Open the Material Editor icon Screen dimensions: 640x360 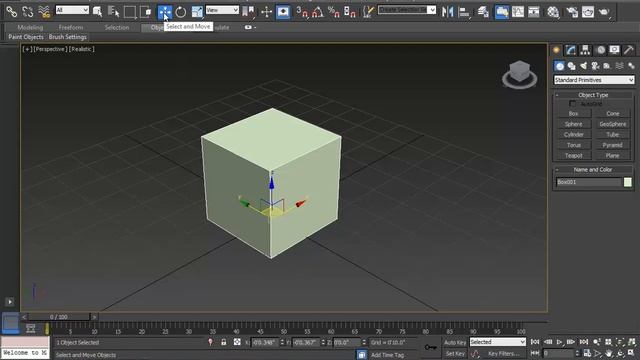pyautogui.click(x=553, y=12)
